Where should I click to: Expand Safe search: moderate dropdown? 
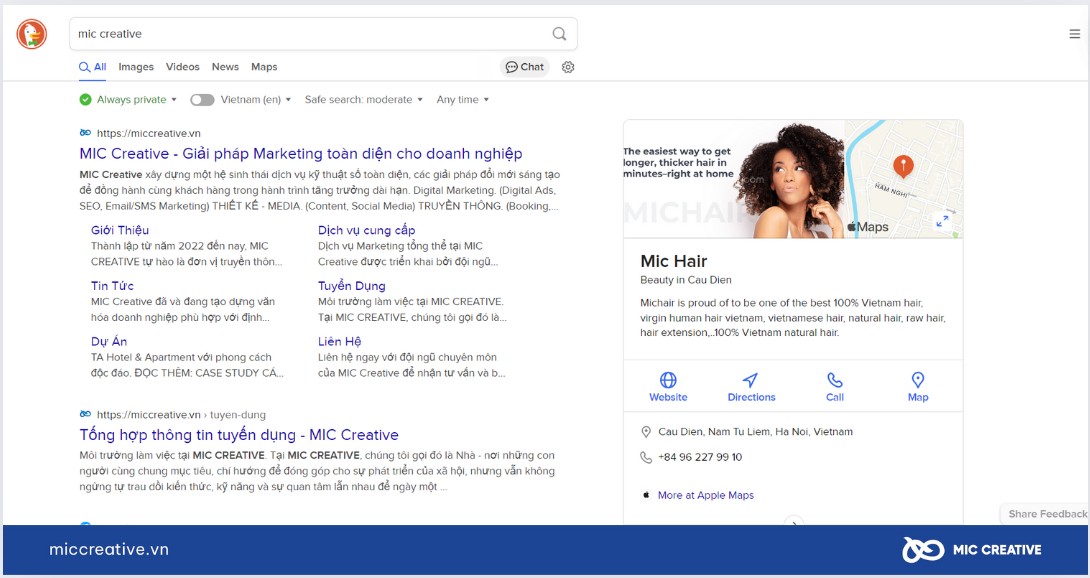click(x=364, y=100)
